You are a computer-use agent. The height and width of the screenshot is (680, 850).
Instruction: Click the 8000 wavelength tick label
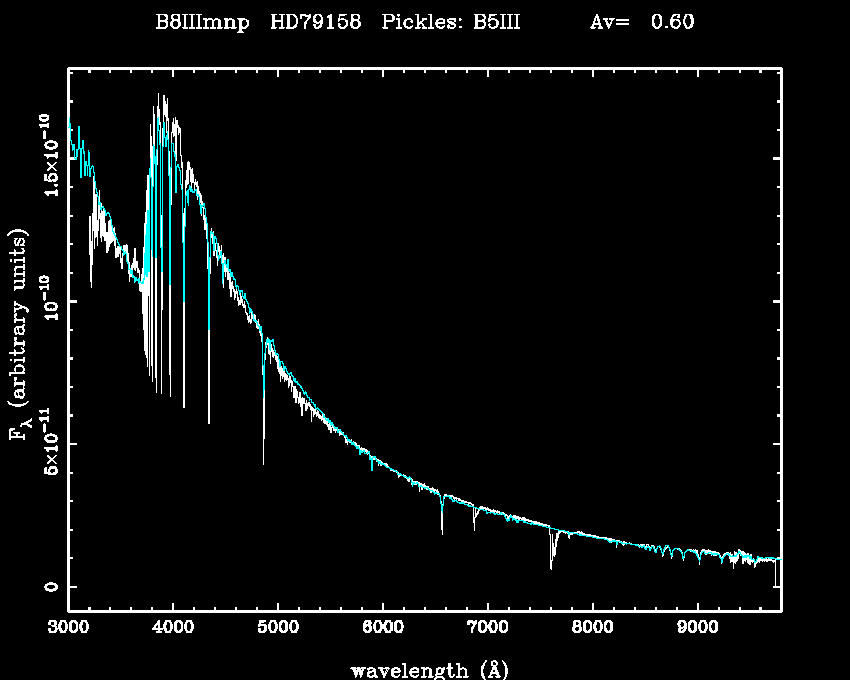(592, 630)
